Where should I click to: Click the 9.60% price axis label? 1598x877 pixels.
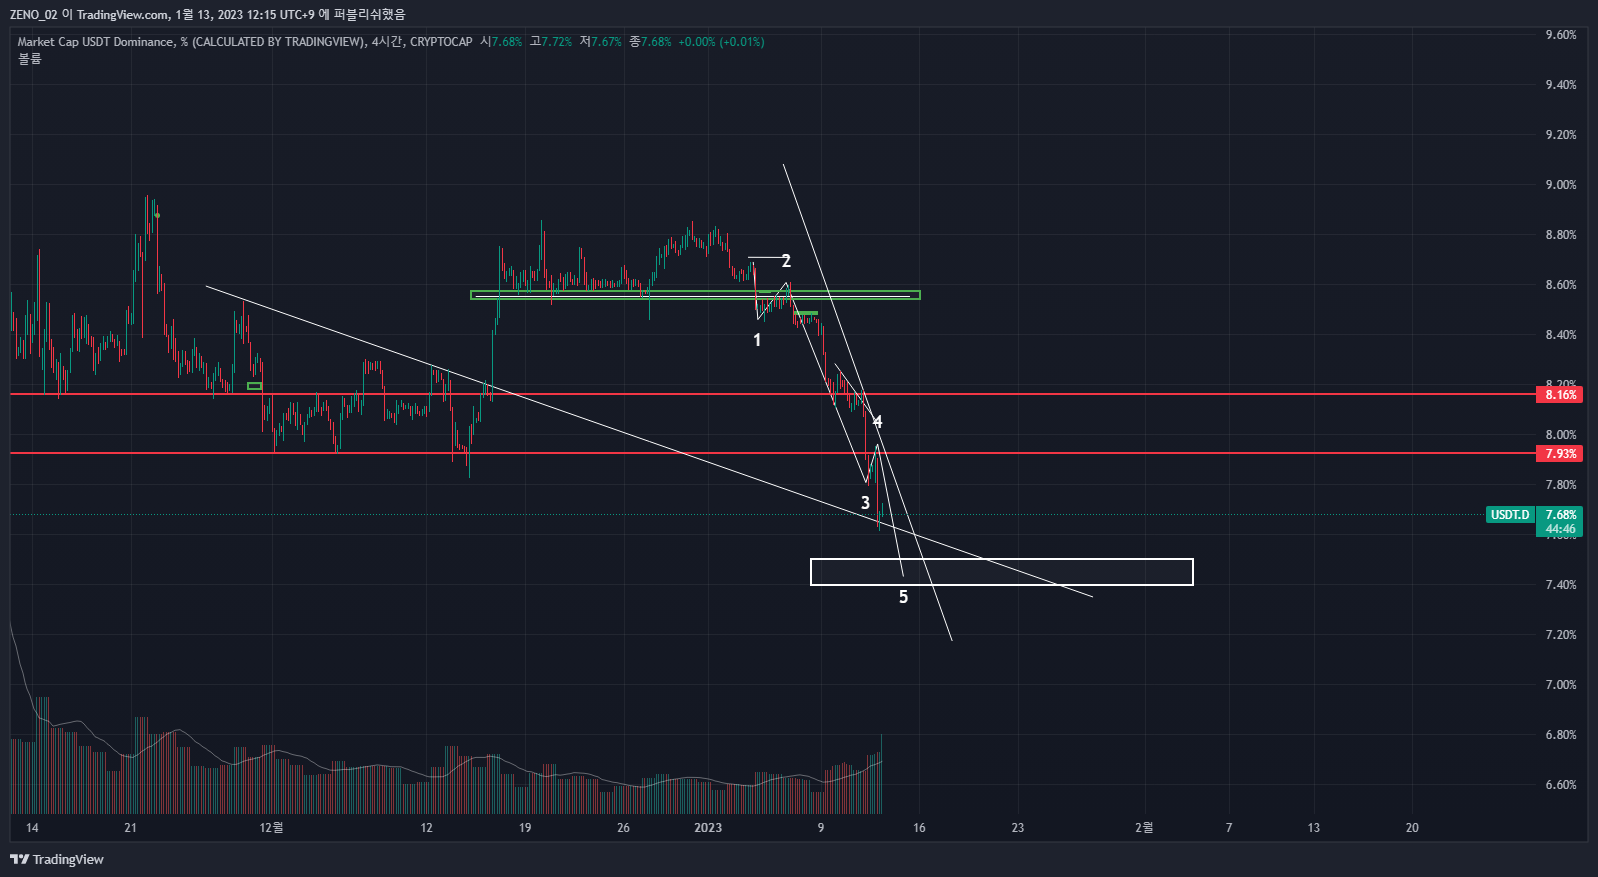coord(1560,35)
